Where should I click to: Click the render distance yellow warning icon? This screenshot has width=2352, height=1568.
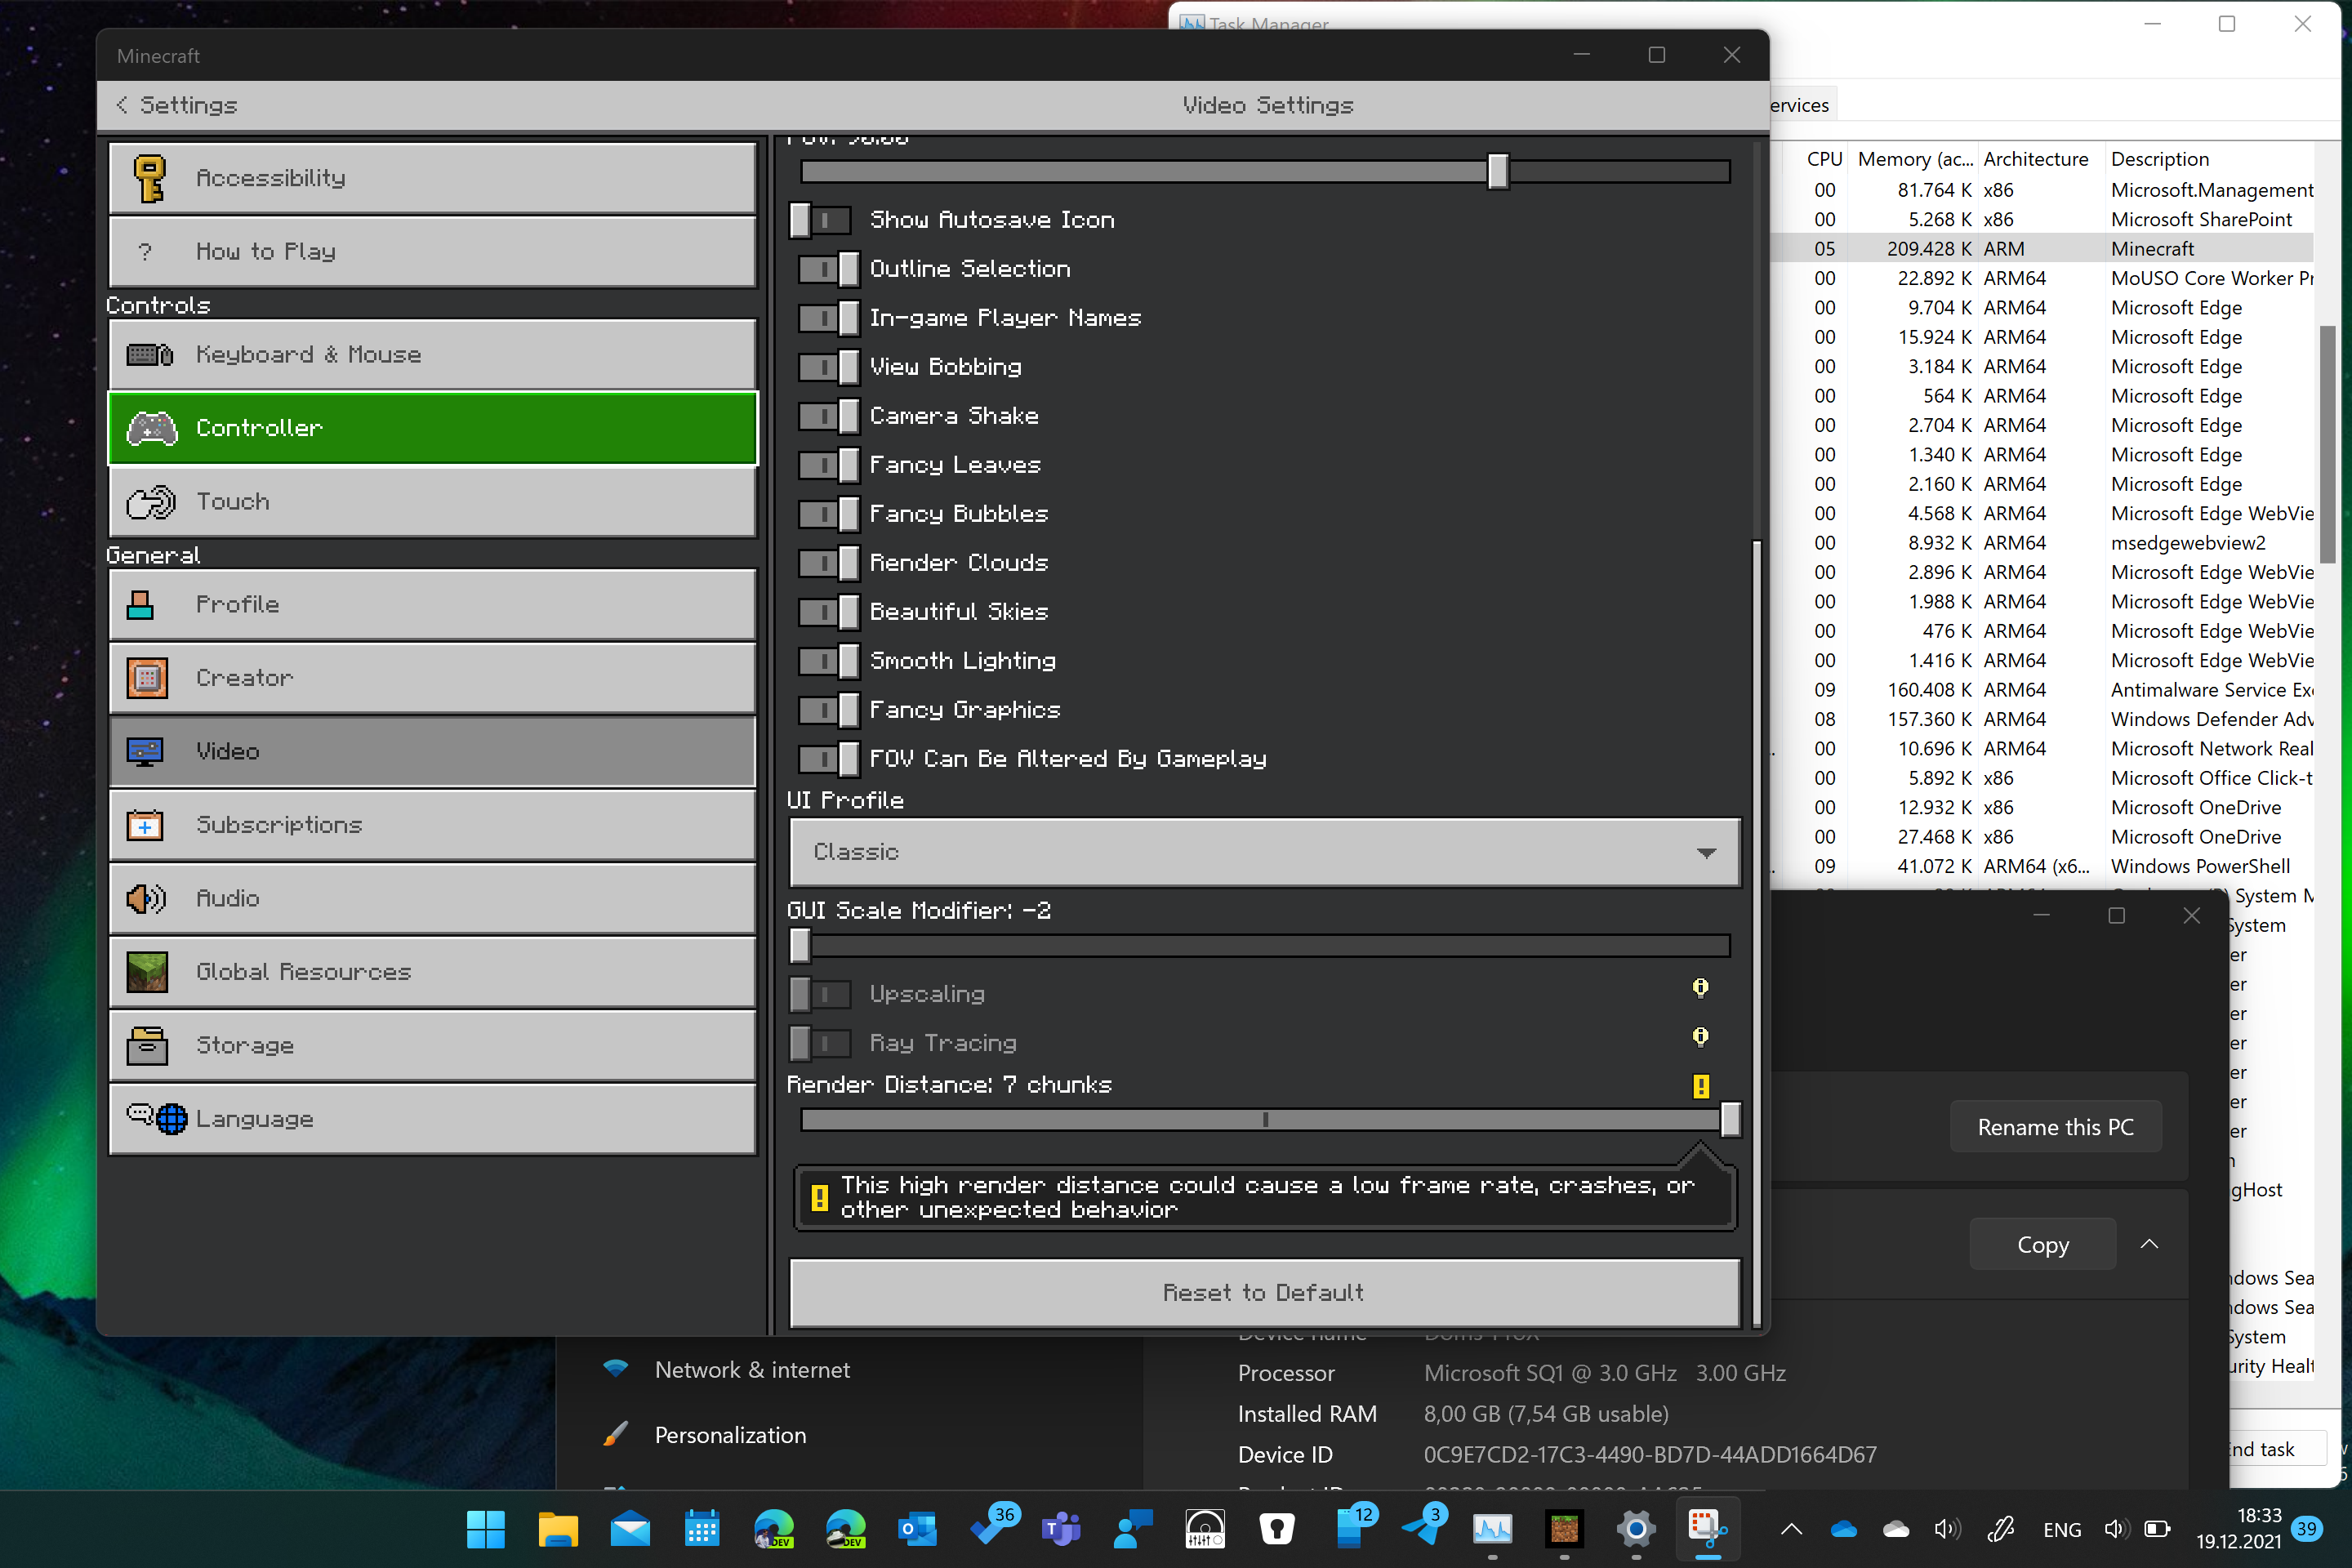click(1700, 1086)
